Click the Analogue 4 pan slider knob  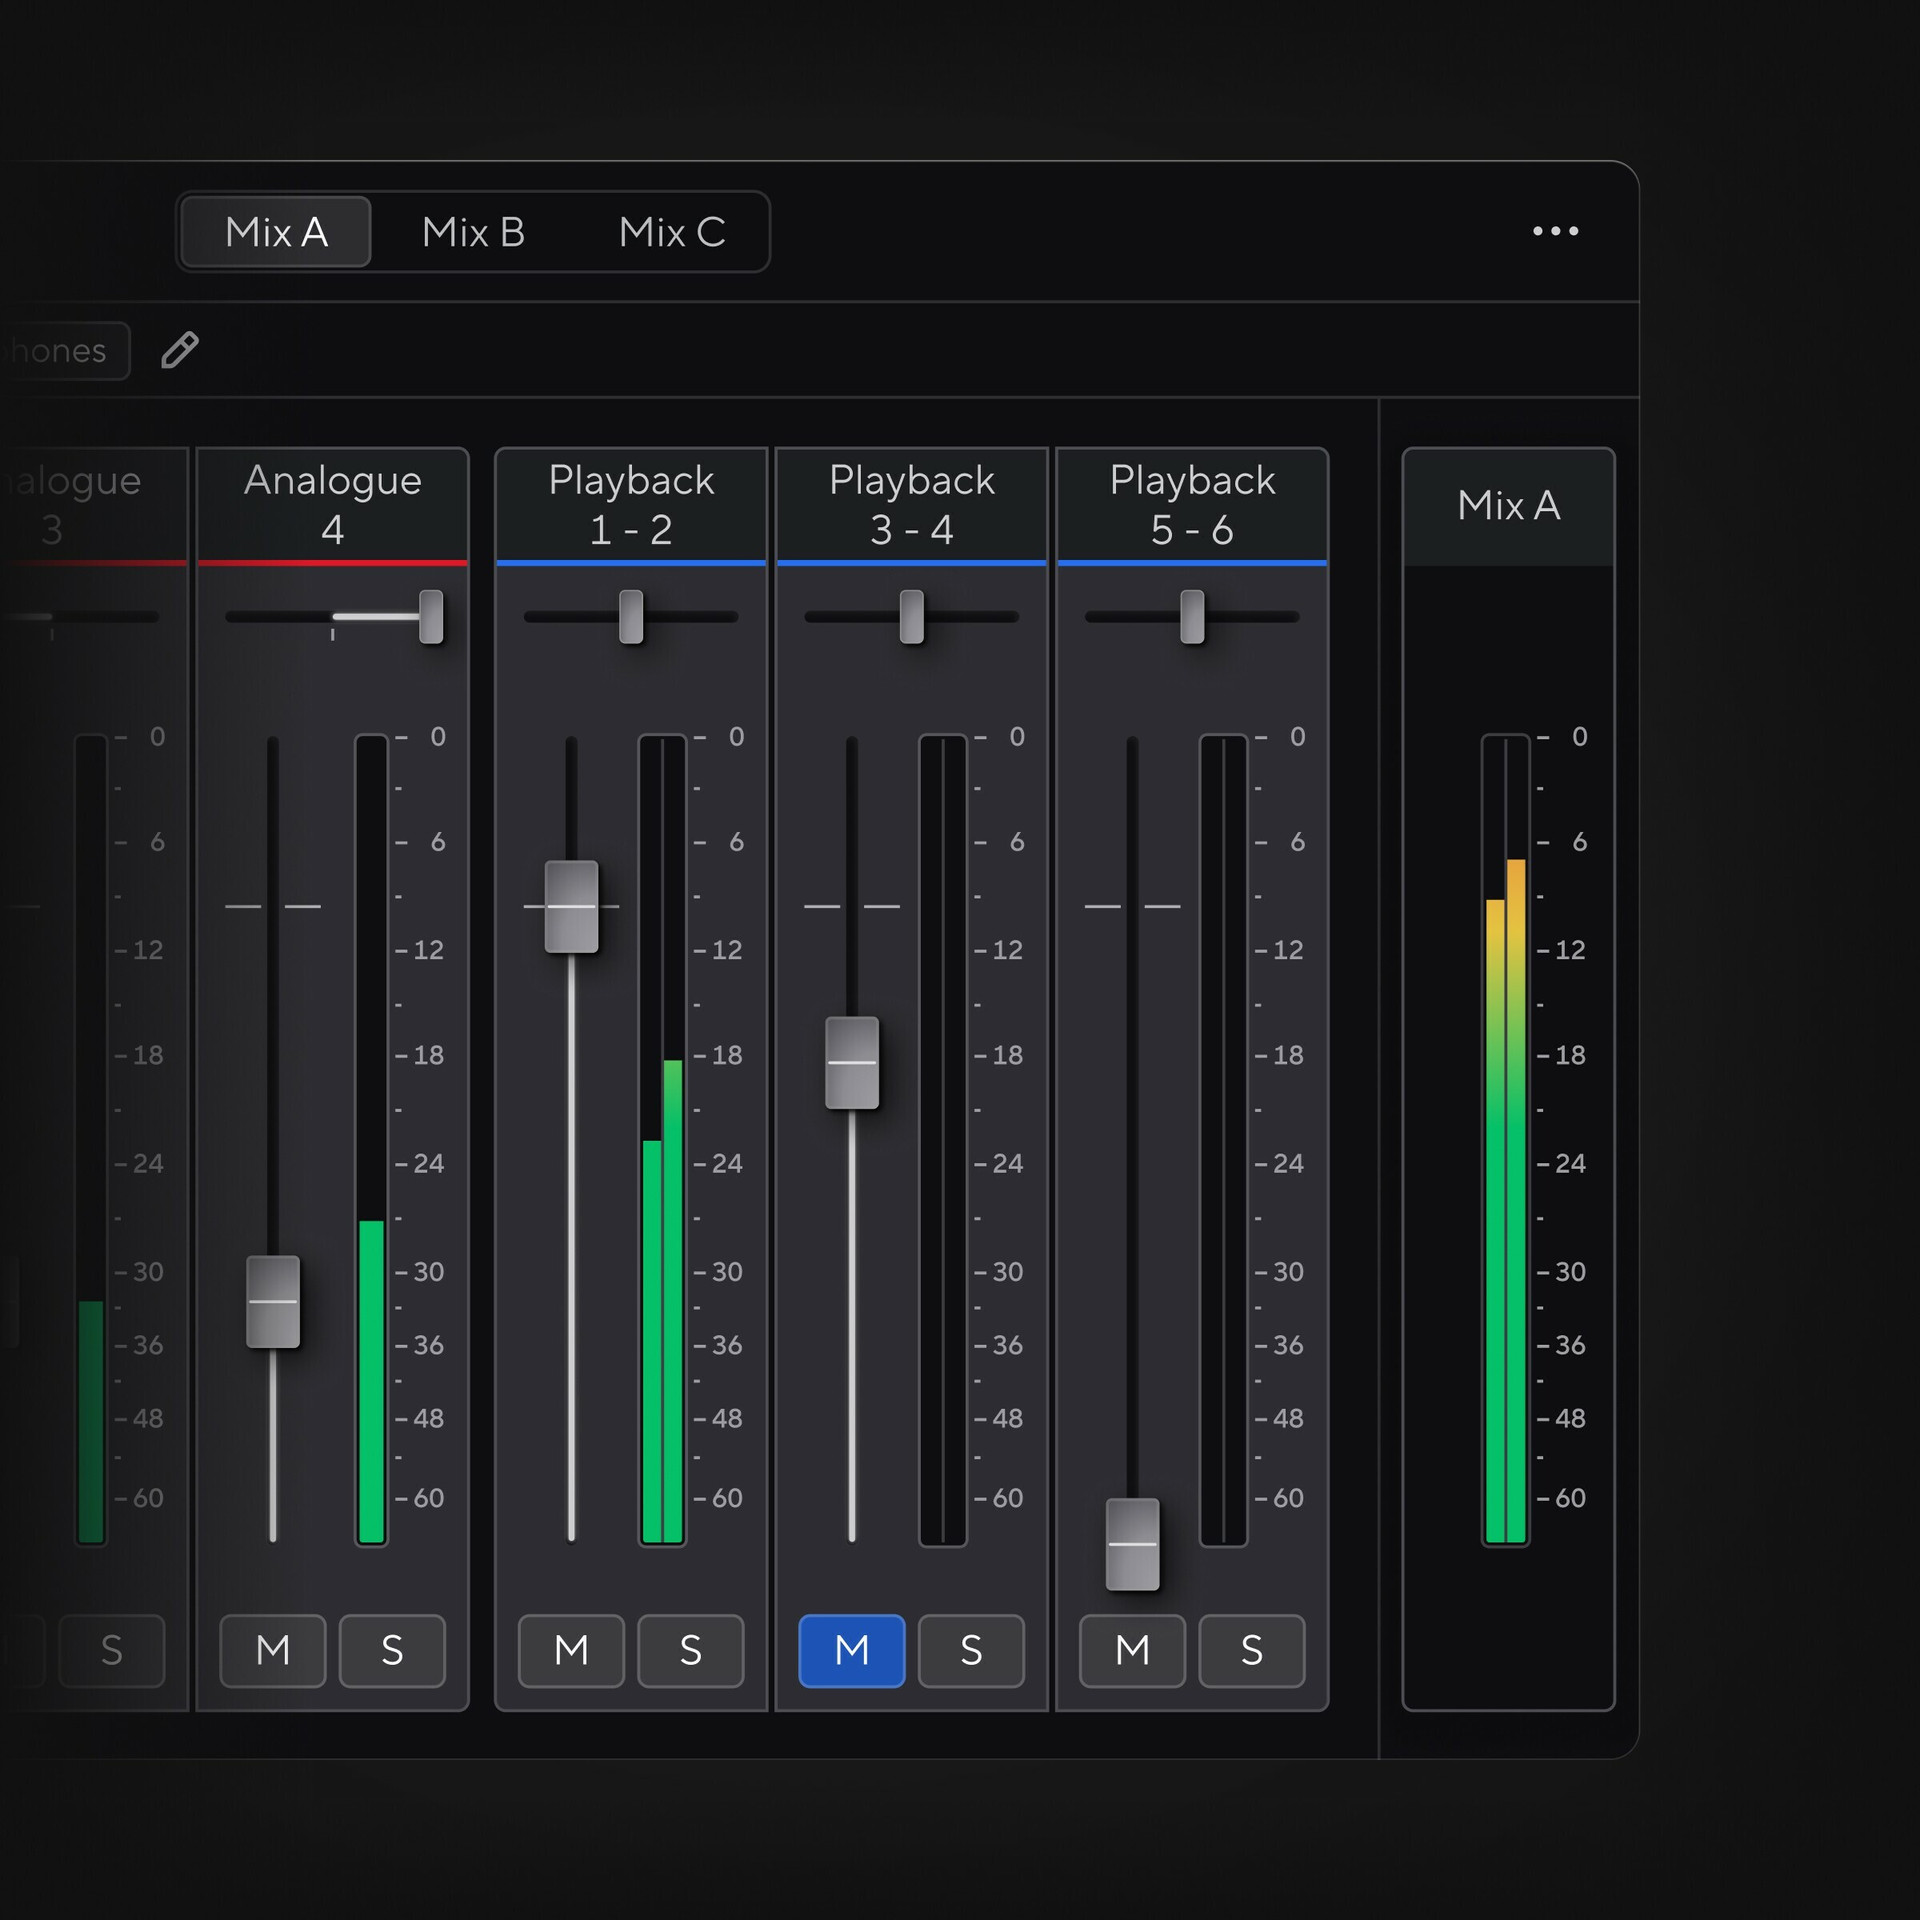431,616
